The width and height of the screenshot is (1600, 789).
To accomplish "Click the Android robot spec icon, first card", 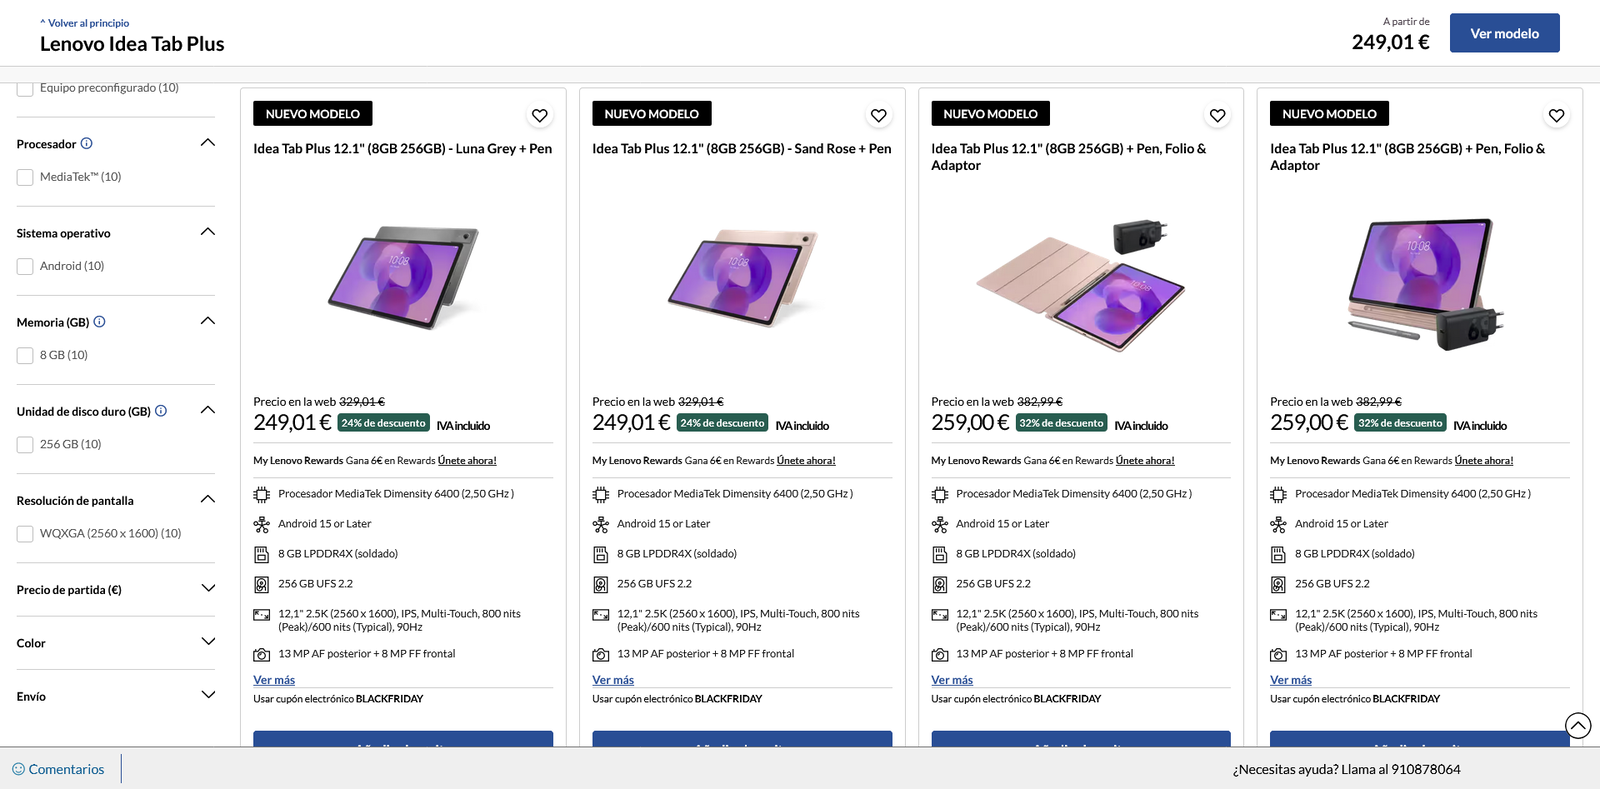I will pos(261,523).
